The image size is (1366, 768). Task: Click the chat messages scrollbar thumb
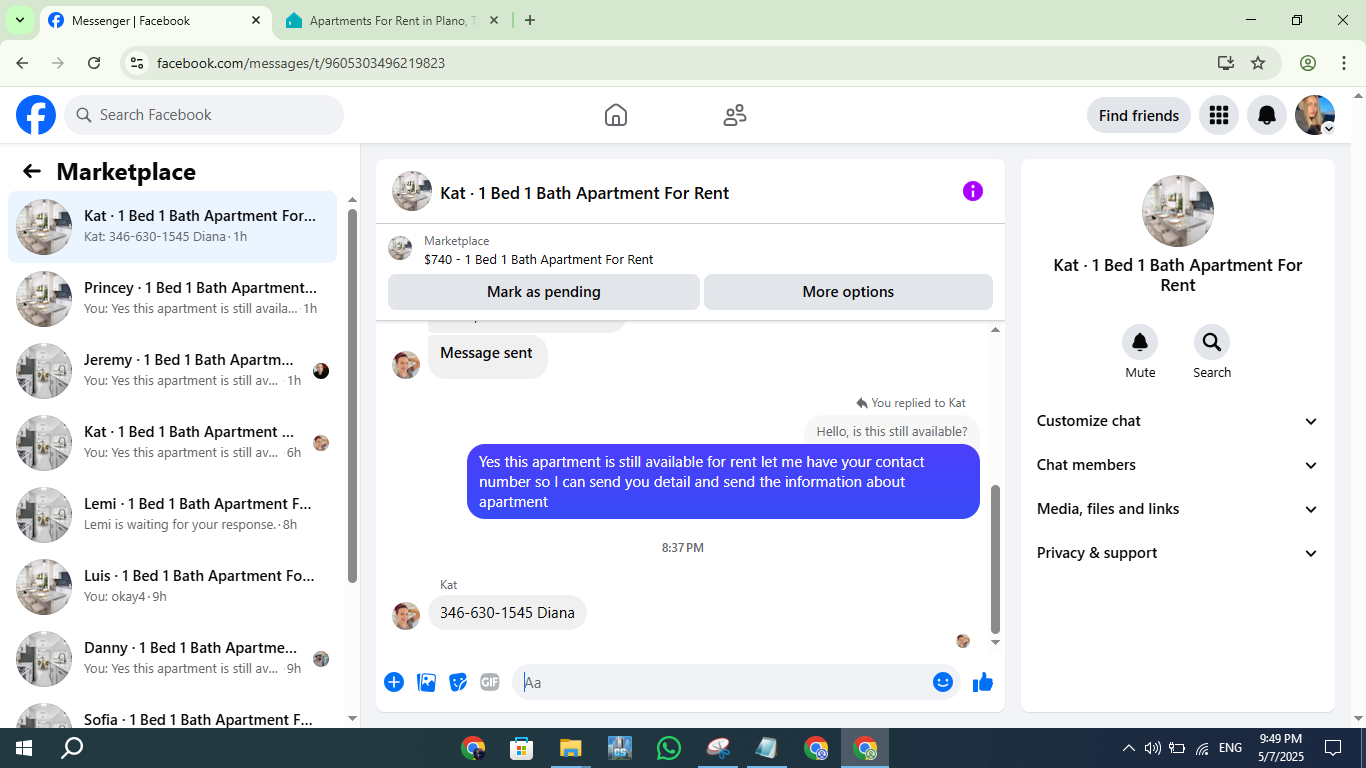(x=995, y=558)
